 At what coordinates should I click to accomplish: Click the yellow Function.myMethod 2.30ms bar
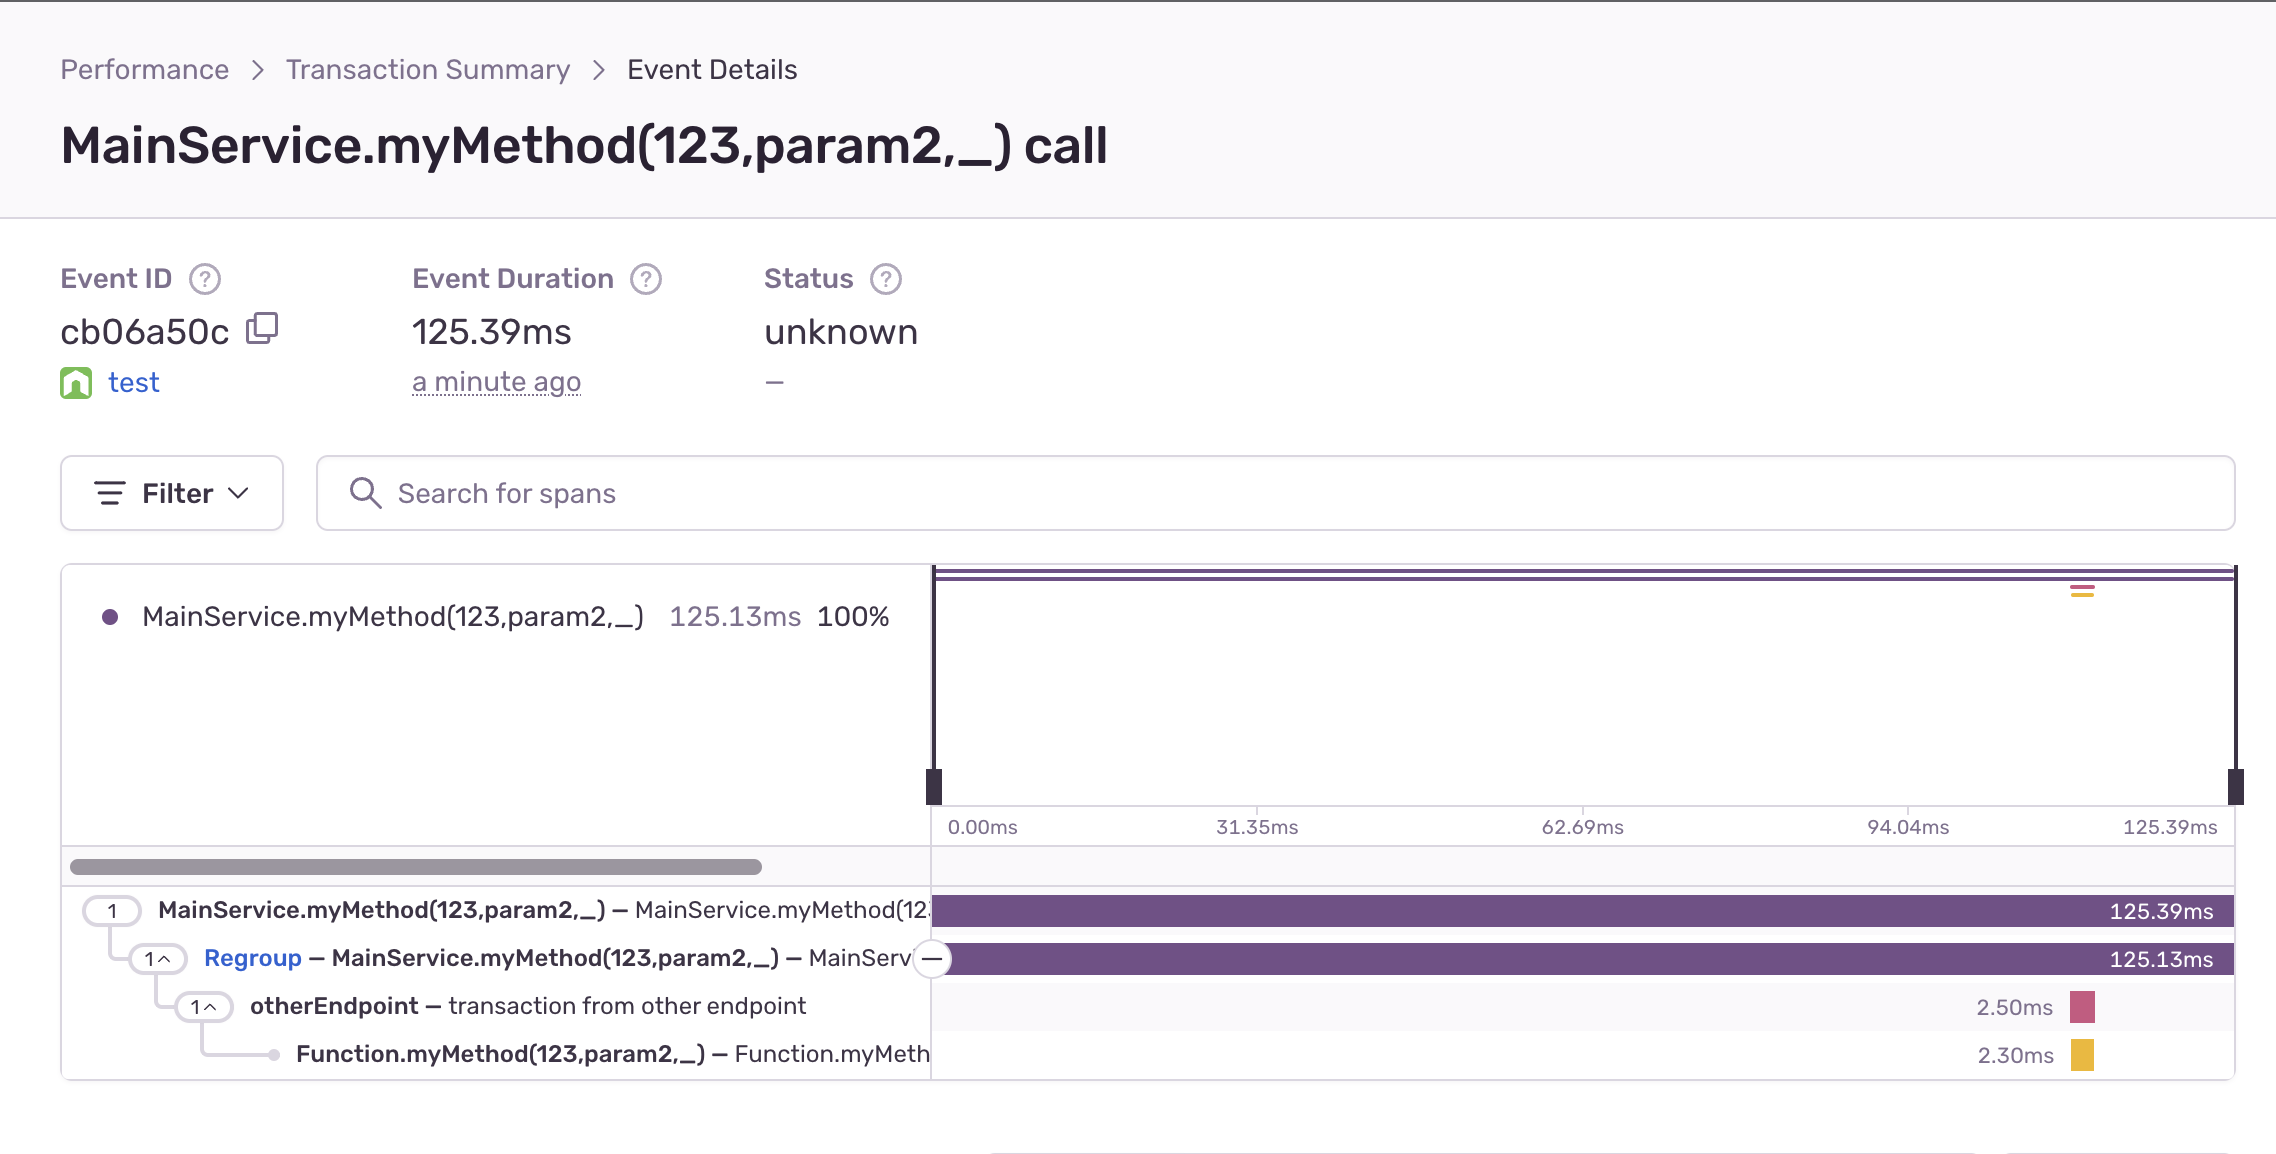[x=2082, y=1055]
